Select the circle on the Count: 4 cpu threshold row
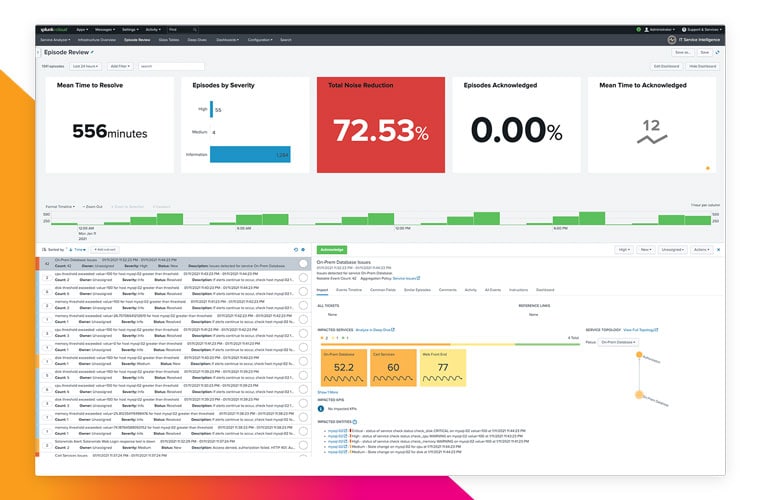Viewport: 760px width, 500px height. tap(303, 389)
